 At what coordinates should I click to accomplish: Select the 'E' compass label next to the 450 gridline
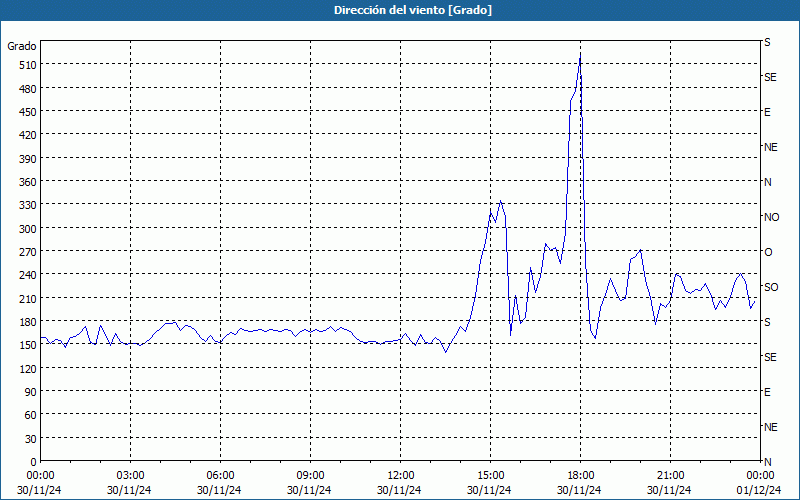[767, 112]
